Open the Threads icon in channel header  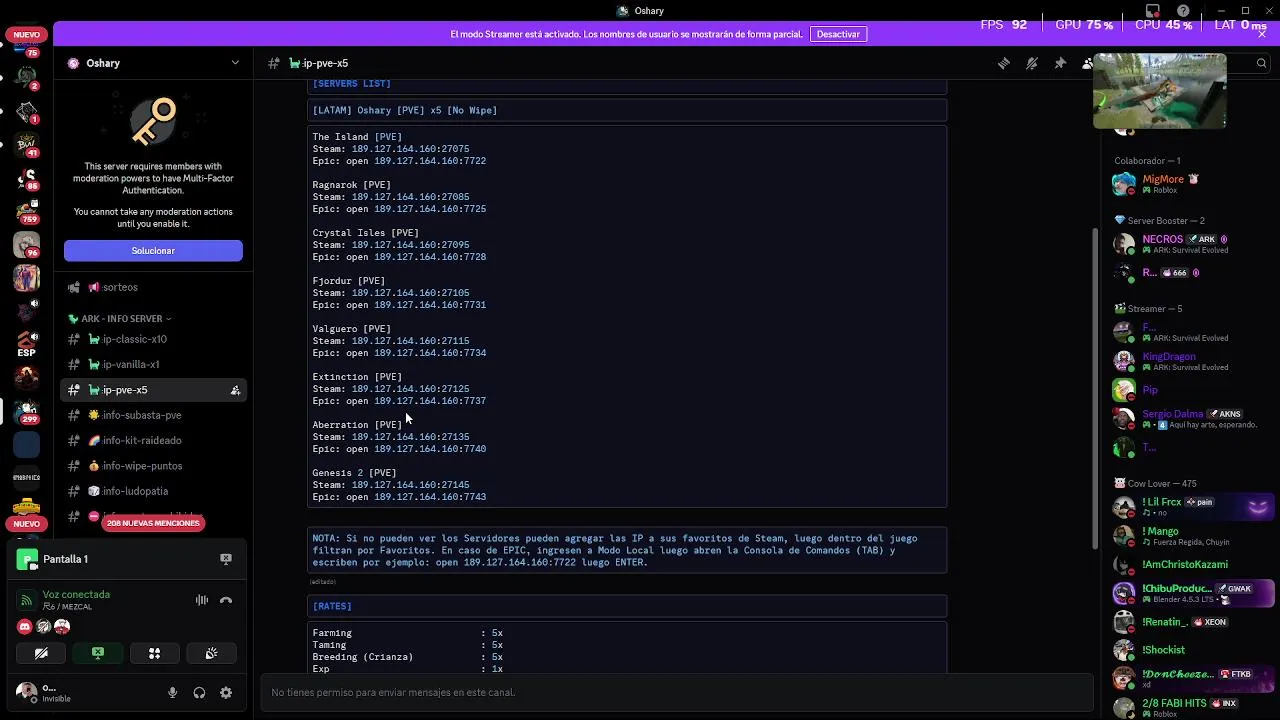tap(1004, 63)
